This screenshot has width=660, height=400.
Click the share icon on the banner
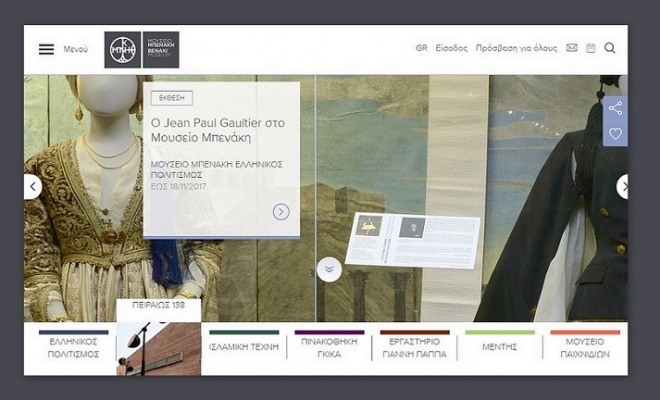click(x=615, y=108)
